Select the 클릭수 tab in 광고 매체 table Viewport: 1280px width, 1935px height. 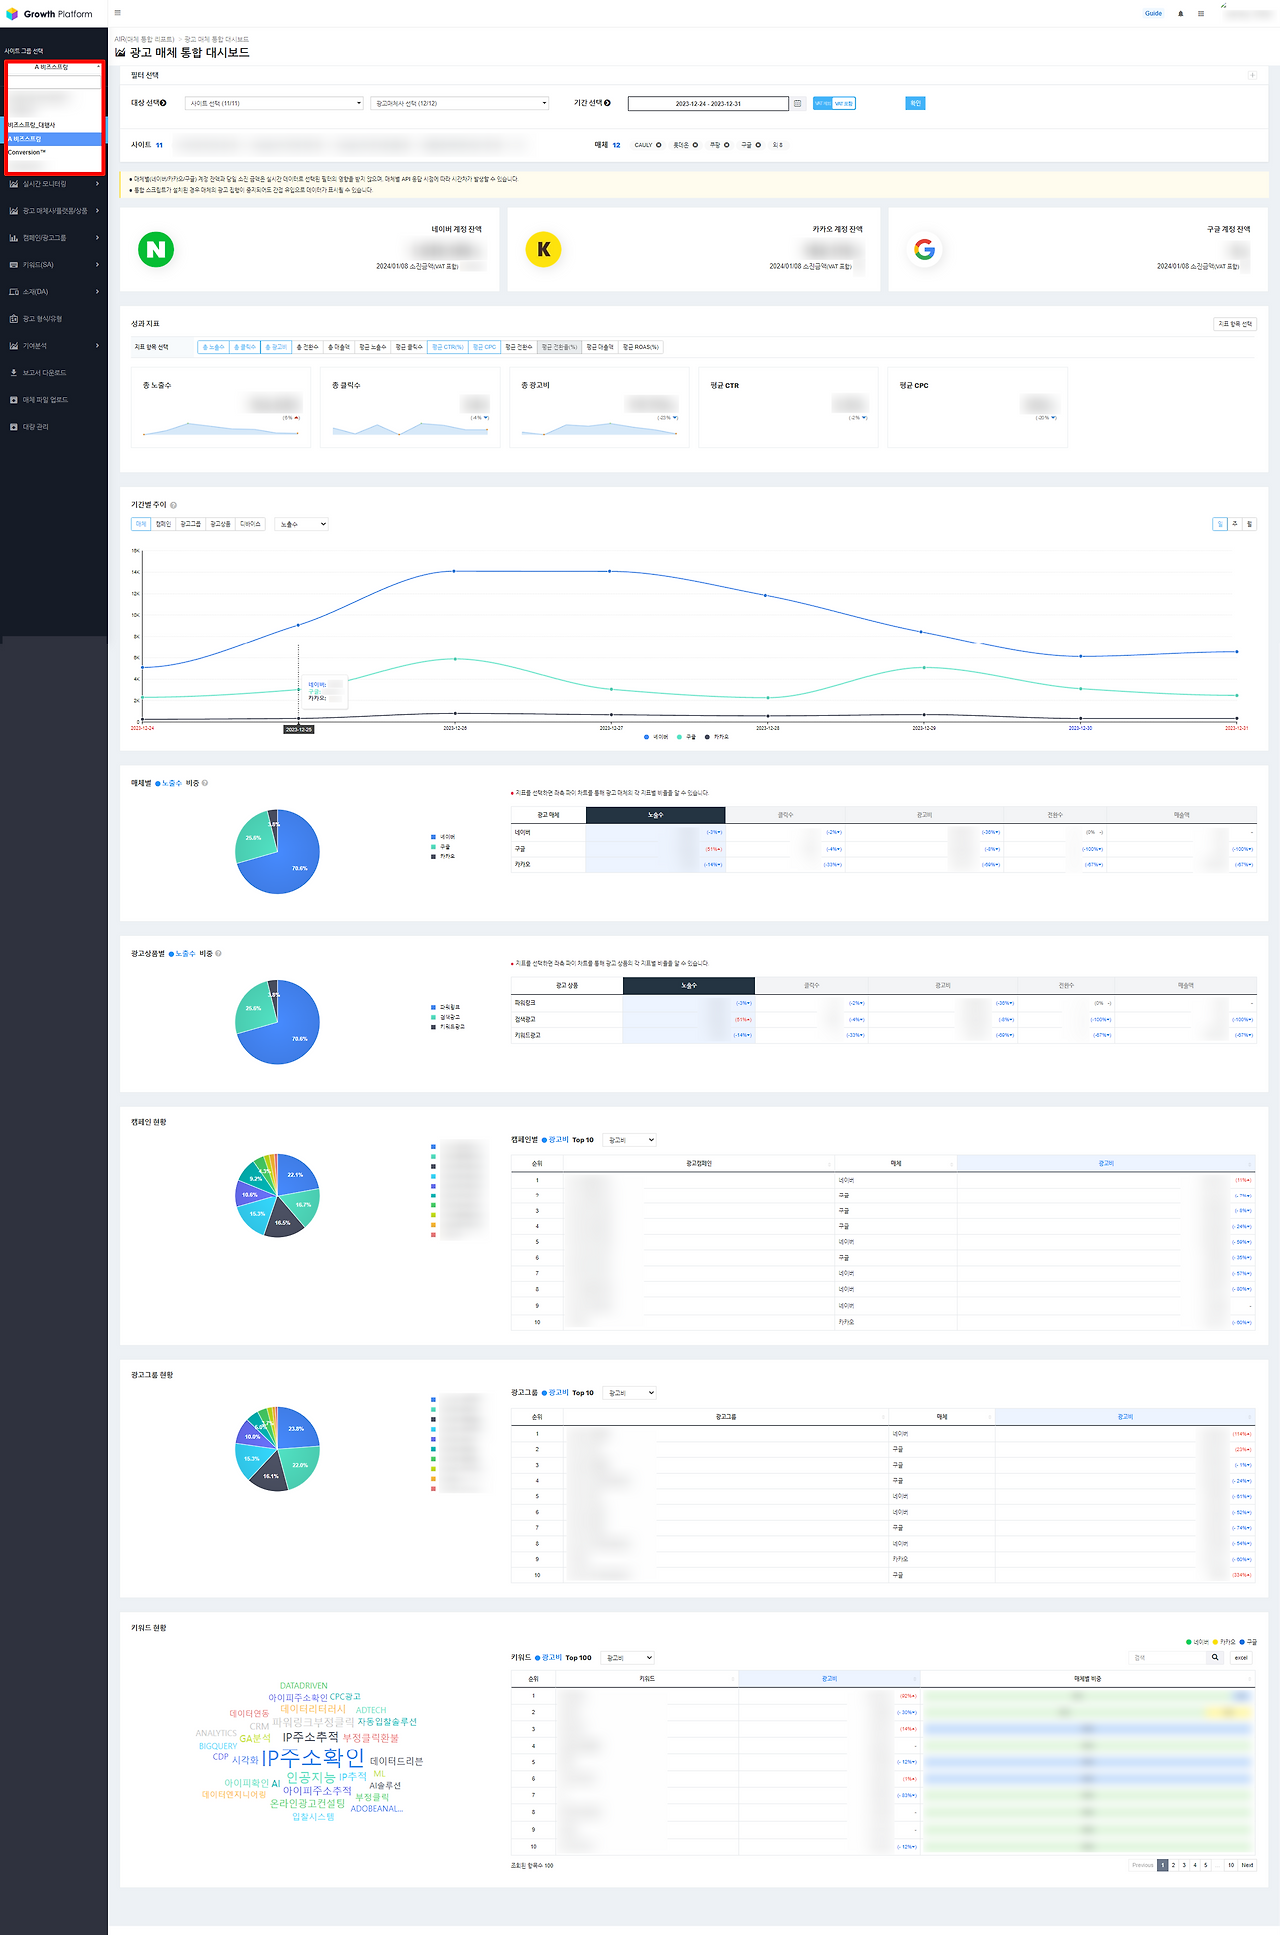786,815
